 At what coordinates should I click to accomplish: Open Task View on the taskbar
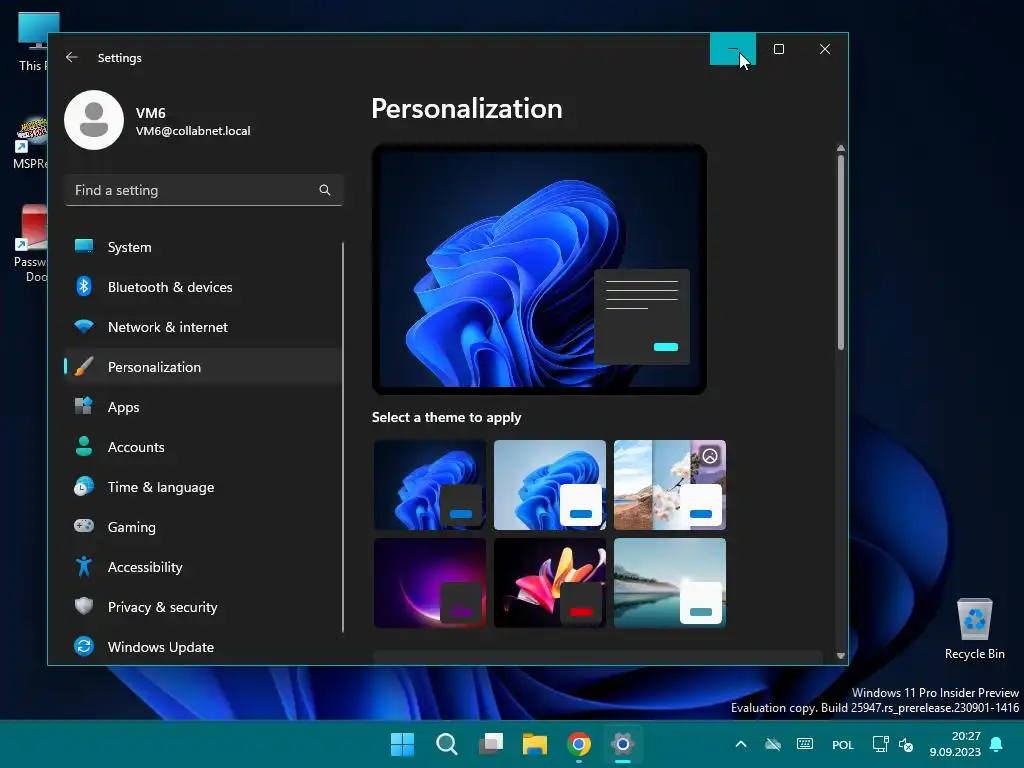point(490,744)
